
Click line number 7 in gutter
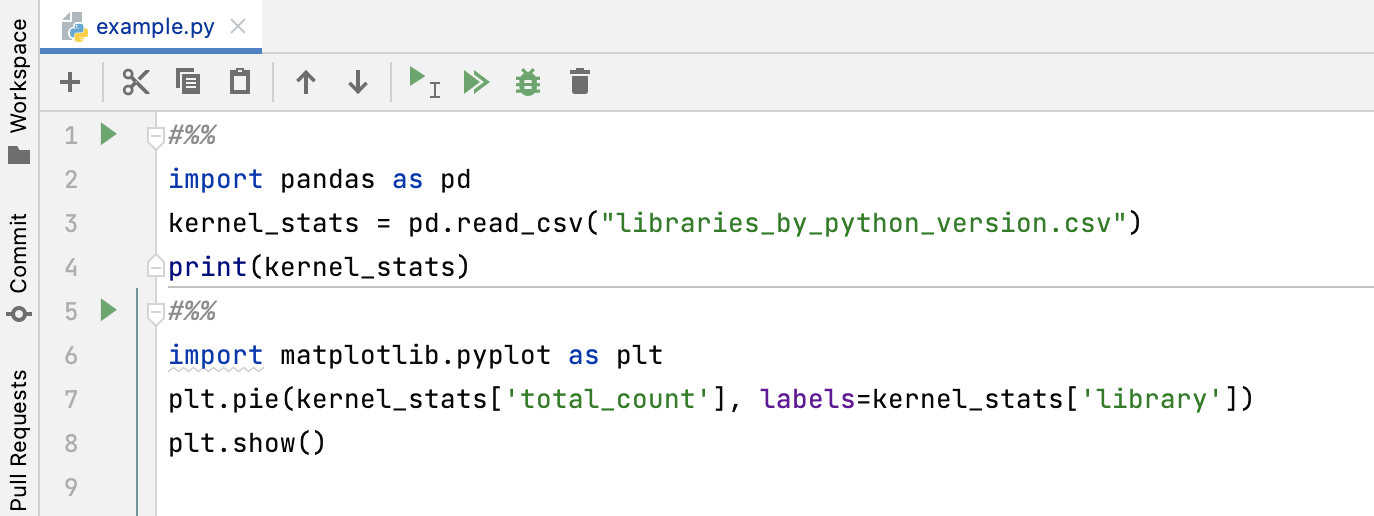pyautogui.click(x=70, y=400)
